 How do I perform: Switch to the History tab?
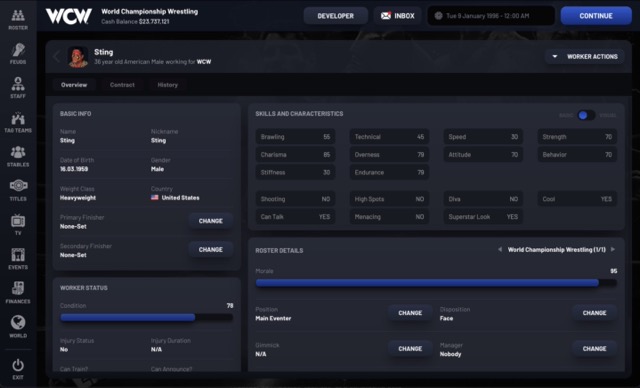click(167, 85)
